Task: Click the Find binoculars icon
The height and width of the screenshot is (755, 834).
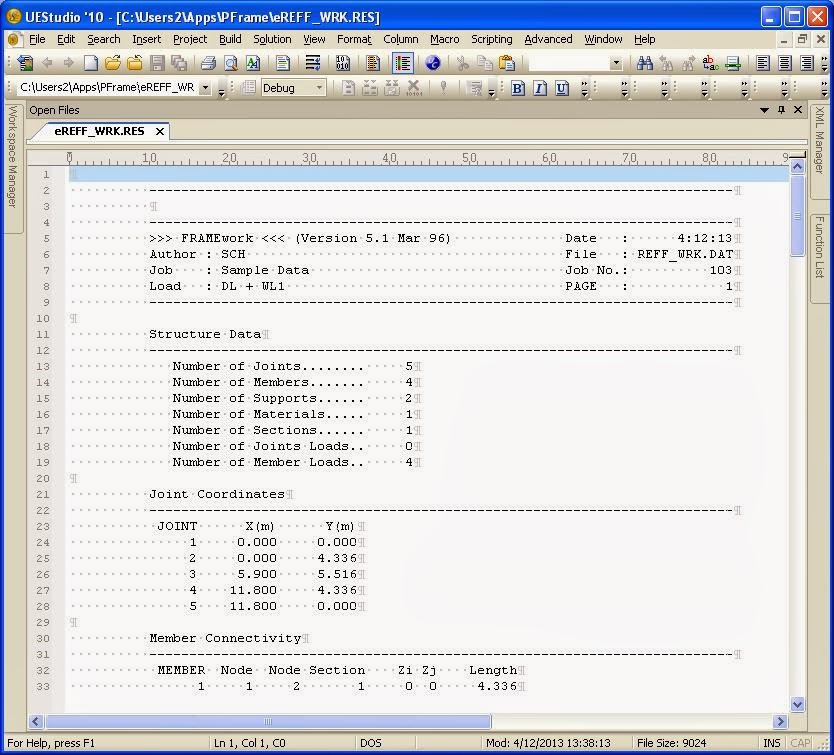Action: pyautogui.click(x=645, y=63)
